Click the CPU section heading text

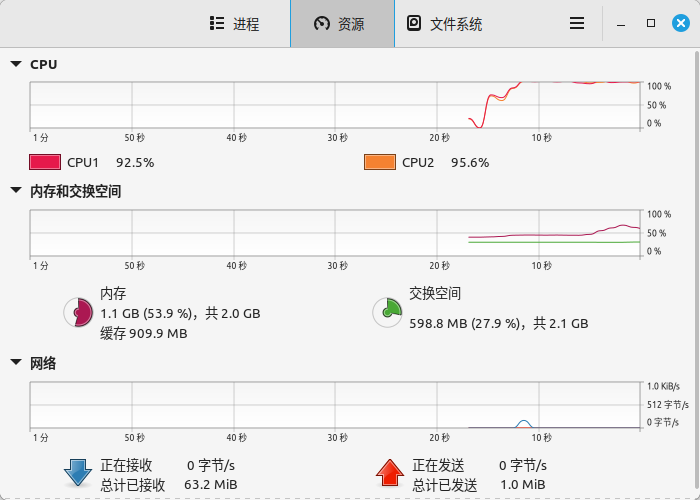click(x=44, y=65)
